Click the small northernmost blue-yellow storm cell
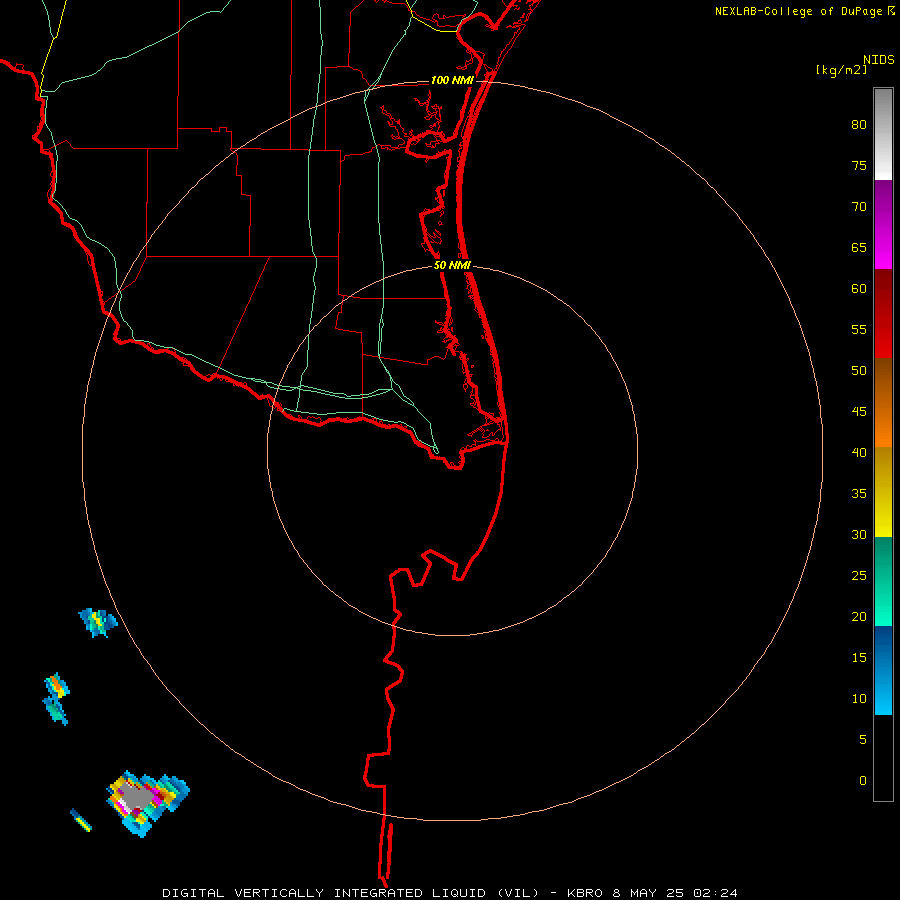Viewport: 900px width, 900px height. pos(98,622)
